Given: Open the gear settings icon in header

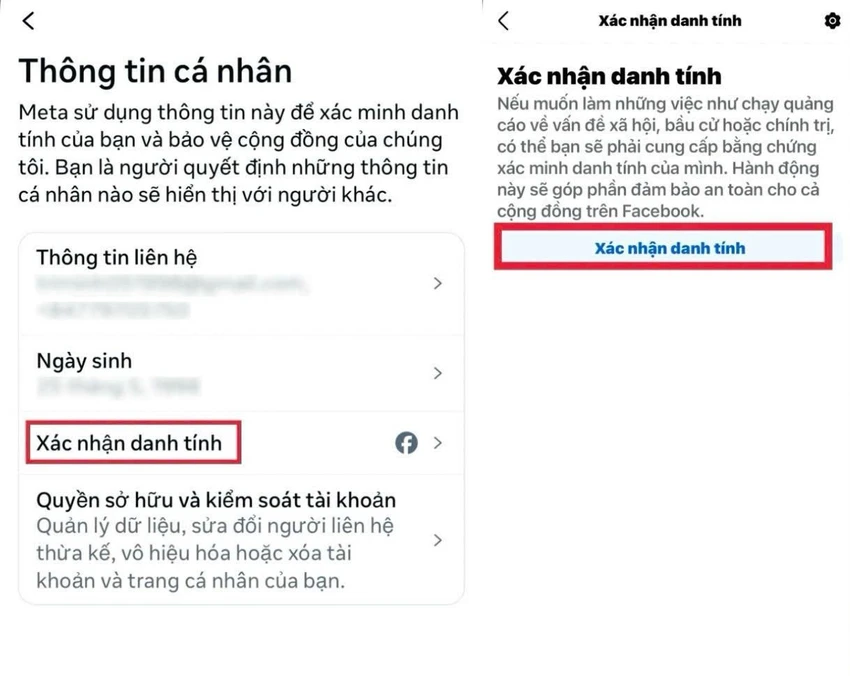Looking at the screenshot, I should (x=832, y=21).
